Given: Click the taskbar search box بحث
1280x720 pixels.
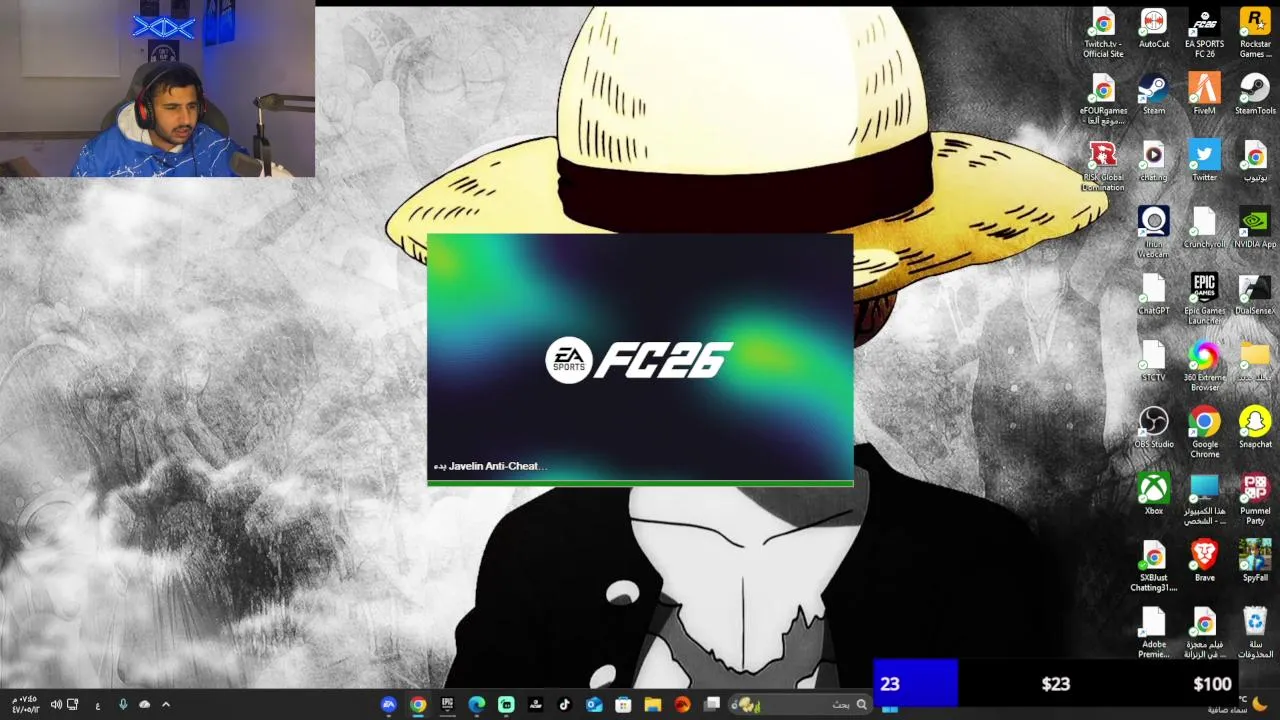Looking at the screenshot, I should tap(800, 704).
